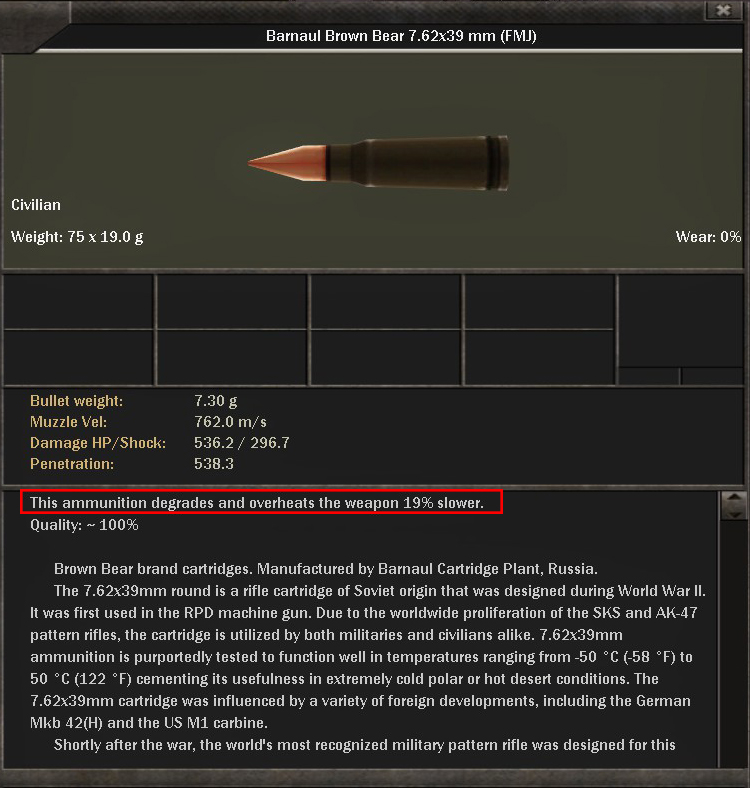
Task: Select the third empty top-row slot
Action: [x=386, y=302]
